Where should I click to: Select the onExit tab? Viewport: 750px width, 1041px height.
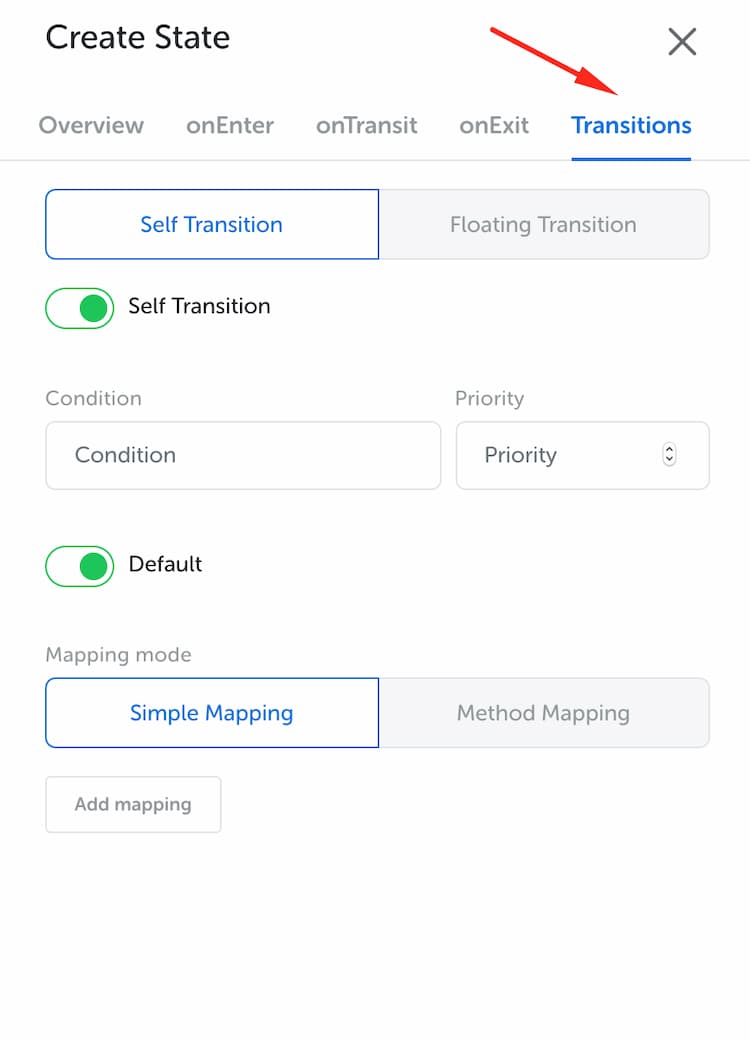coord(494,125)
